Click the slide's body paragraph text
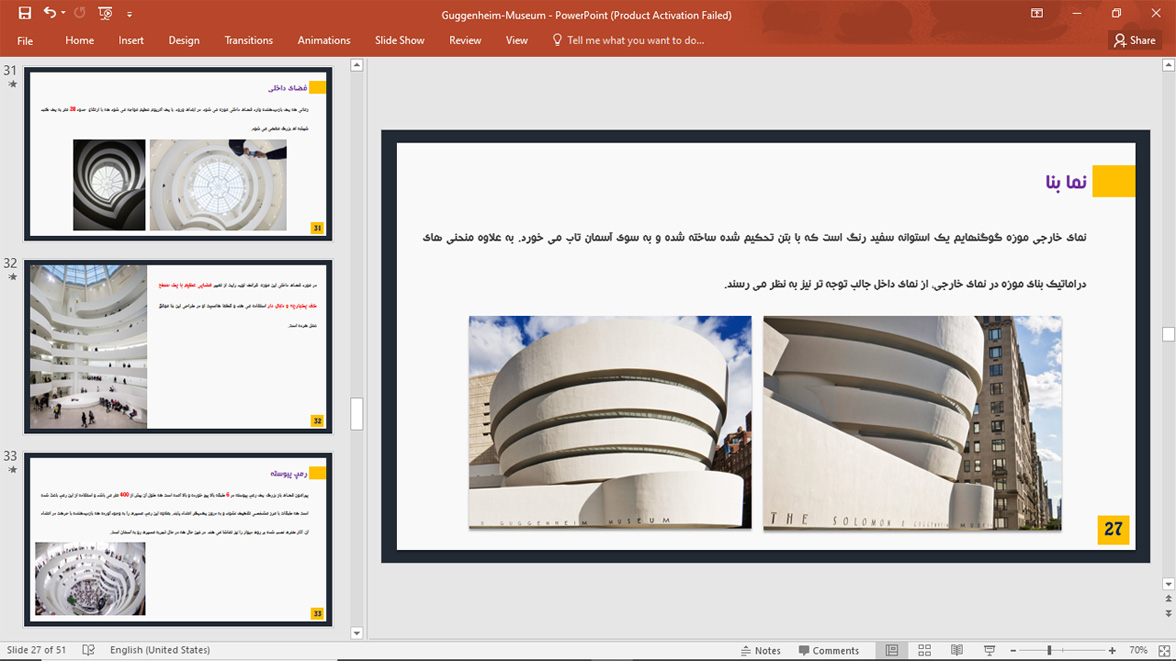1176x661 pixels. (754, 260)
